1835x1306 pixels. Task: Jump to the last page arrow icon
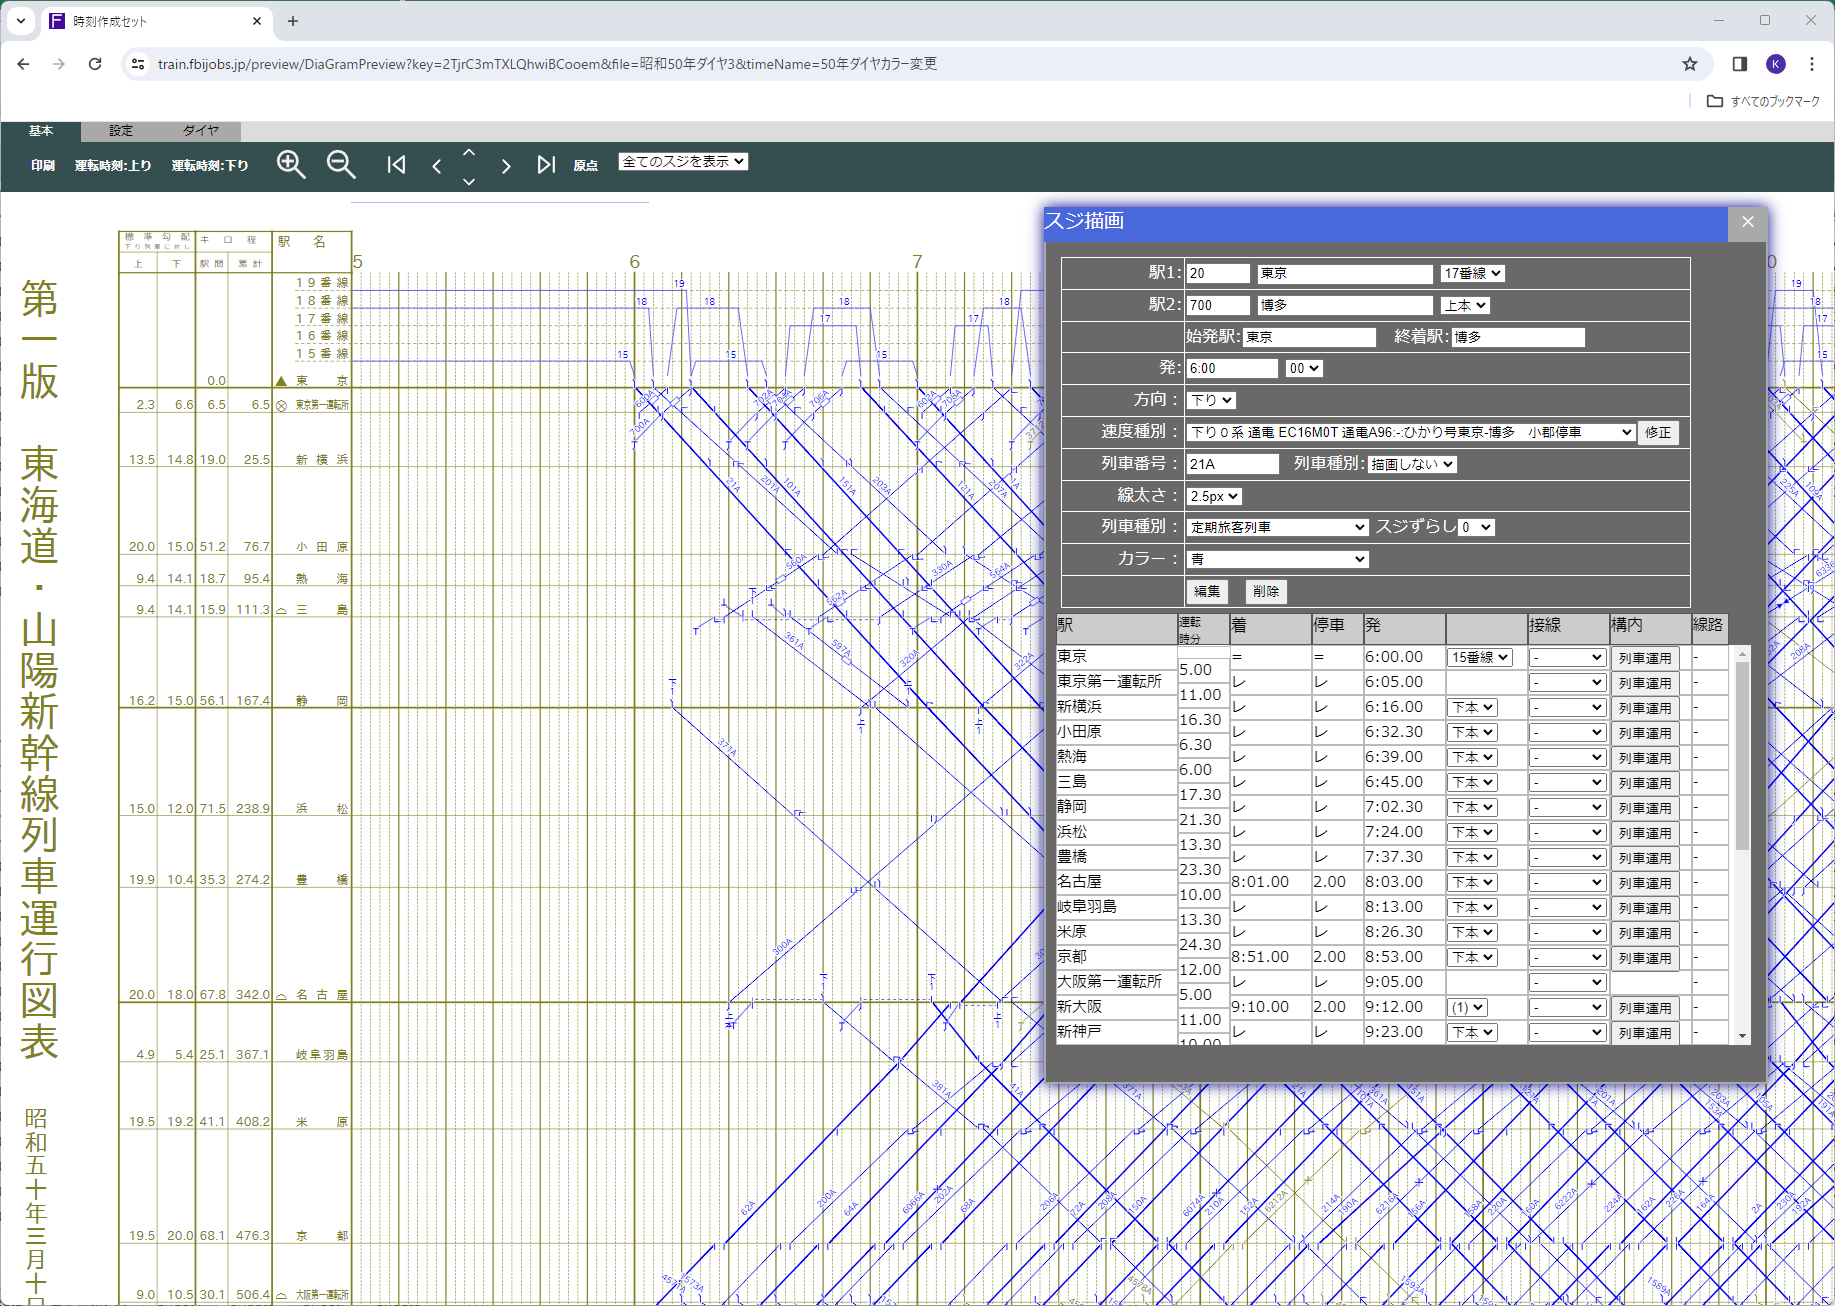coord(545,165)
